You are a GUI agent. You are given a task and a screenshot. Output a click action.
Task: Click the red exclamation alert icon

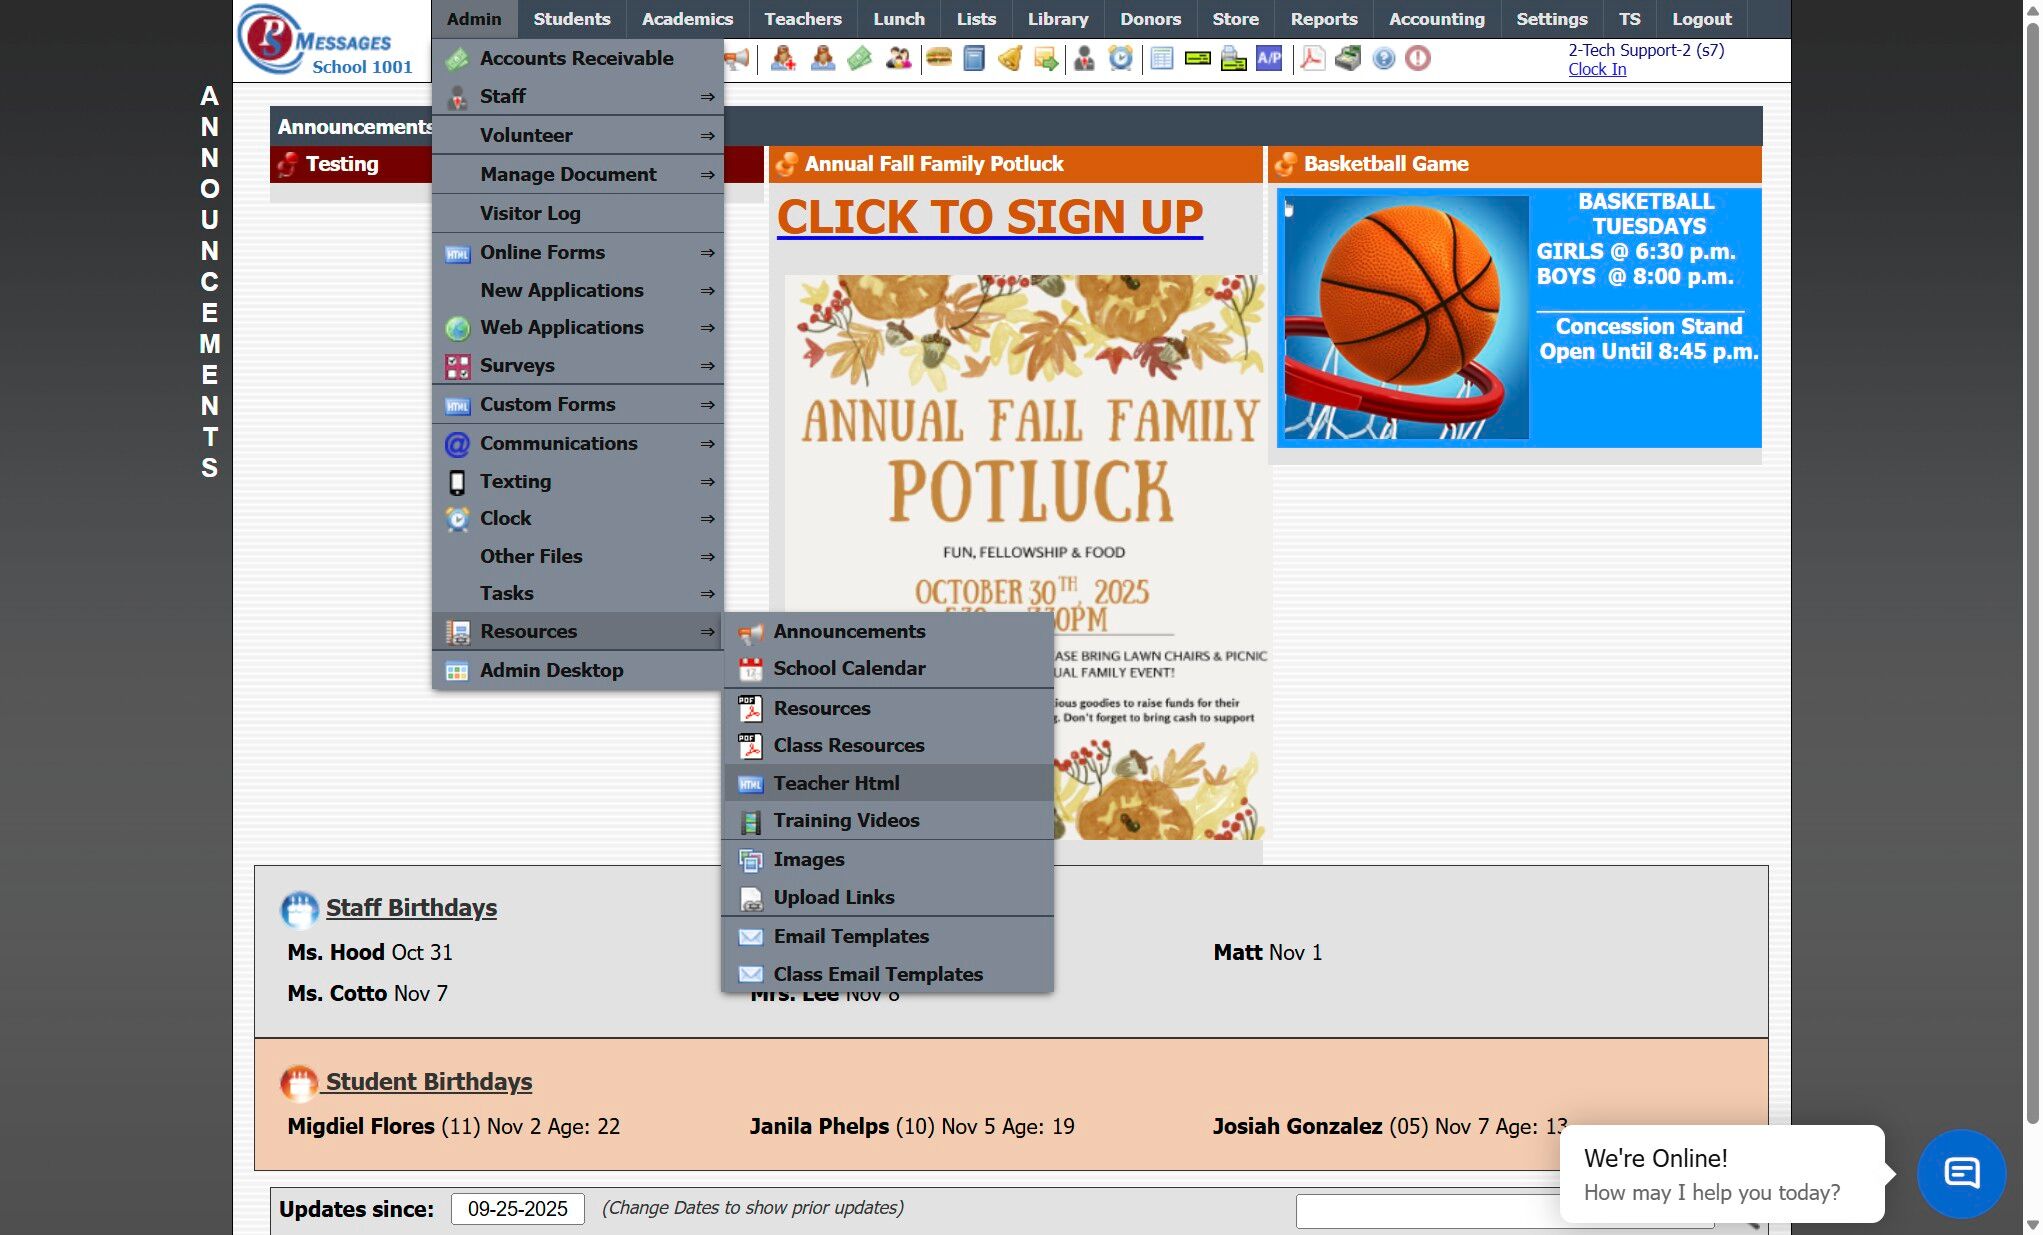(x=1417, y=58)
